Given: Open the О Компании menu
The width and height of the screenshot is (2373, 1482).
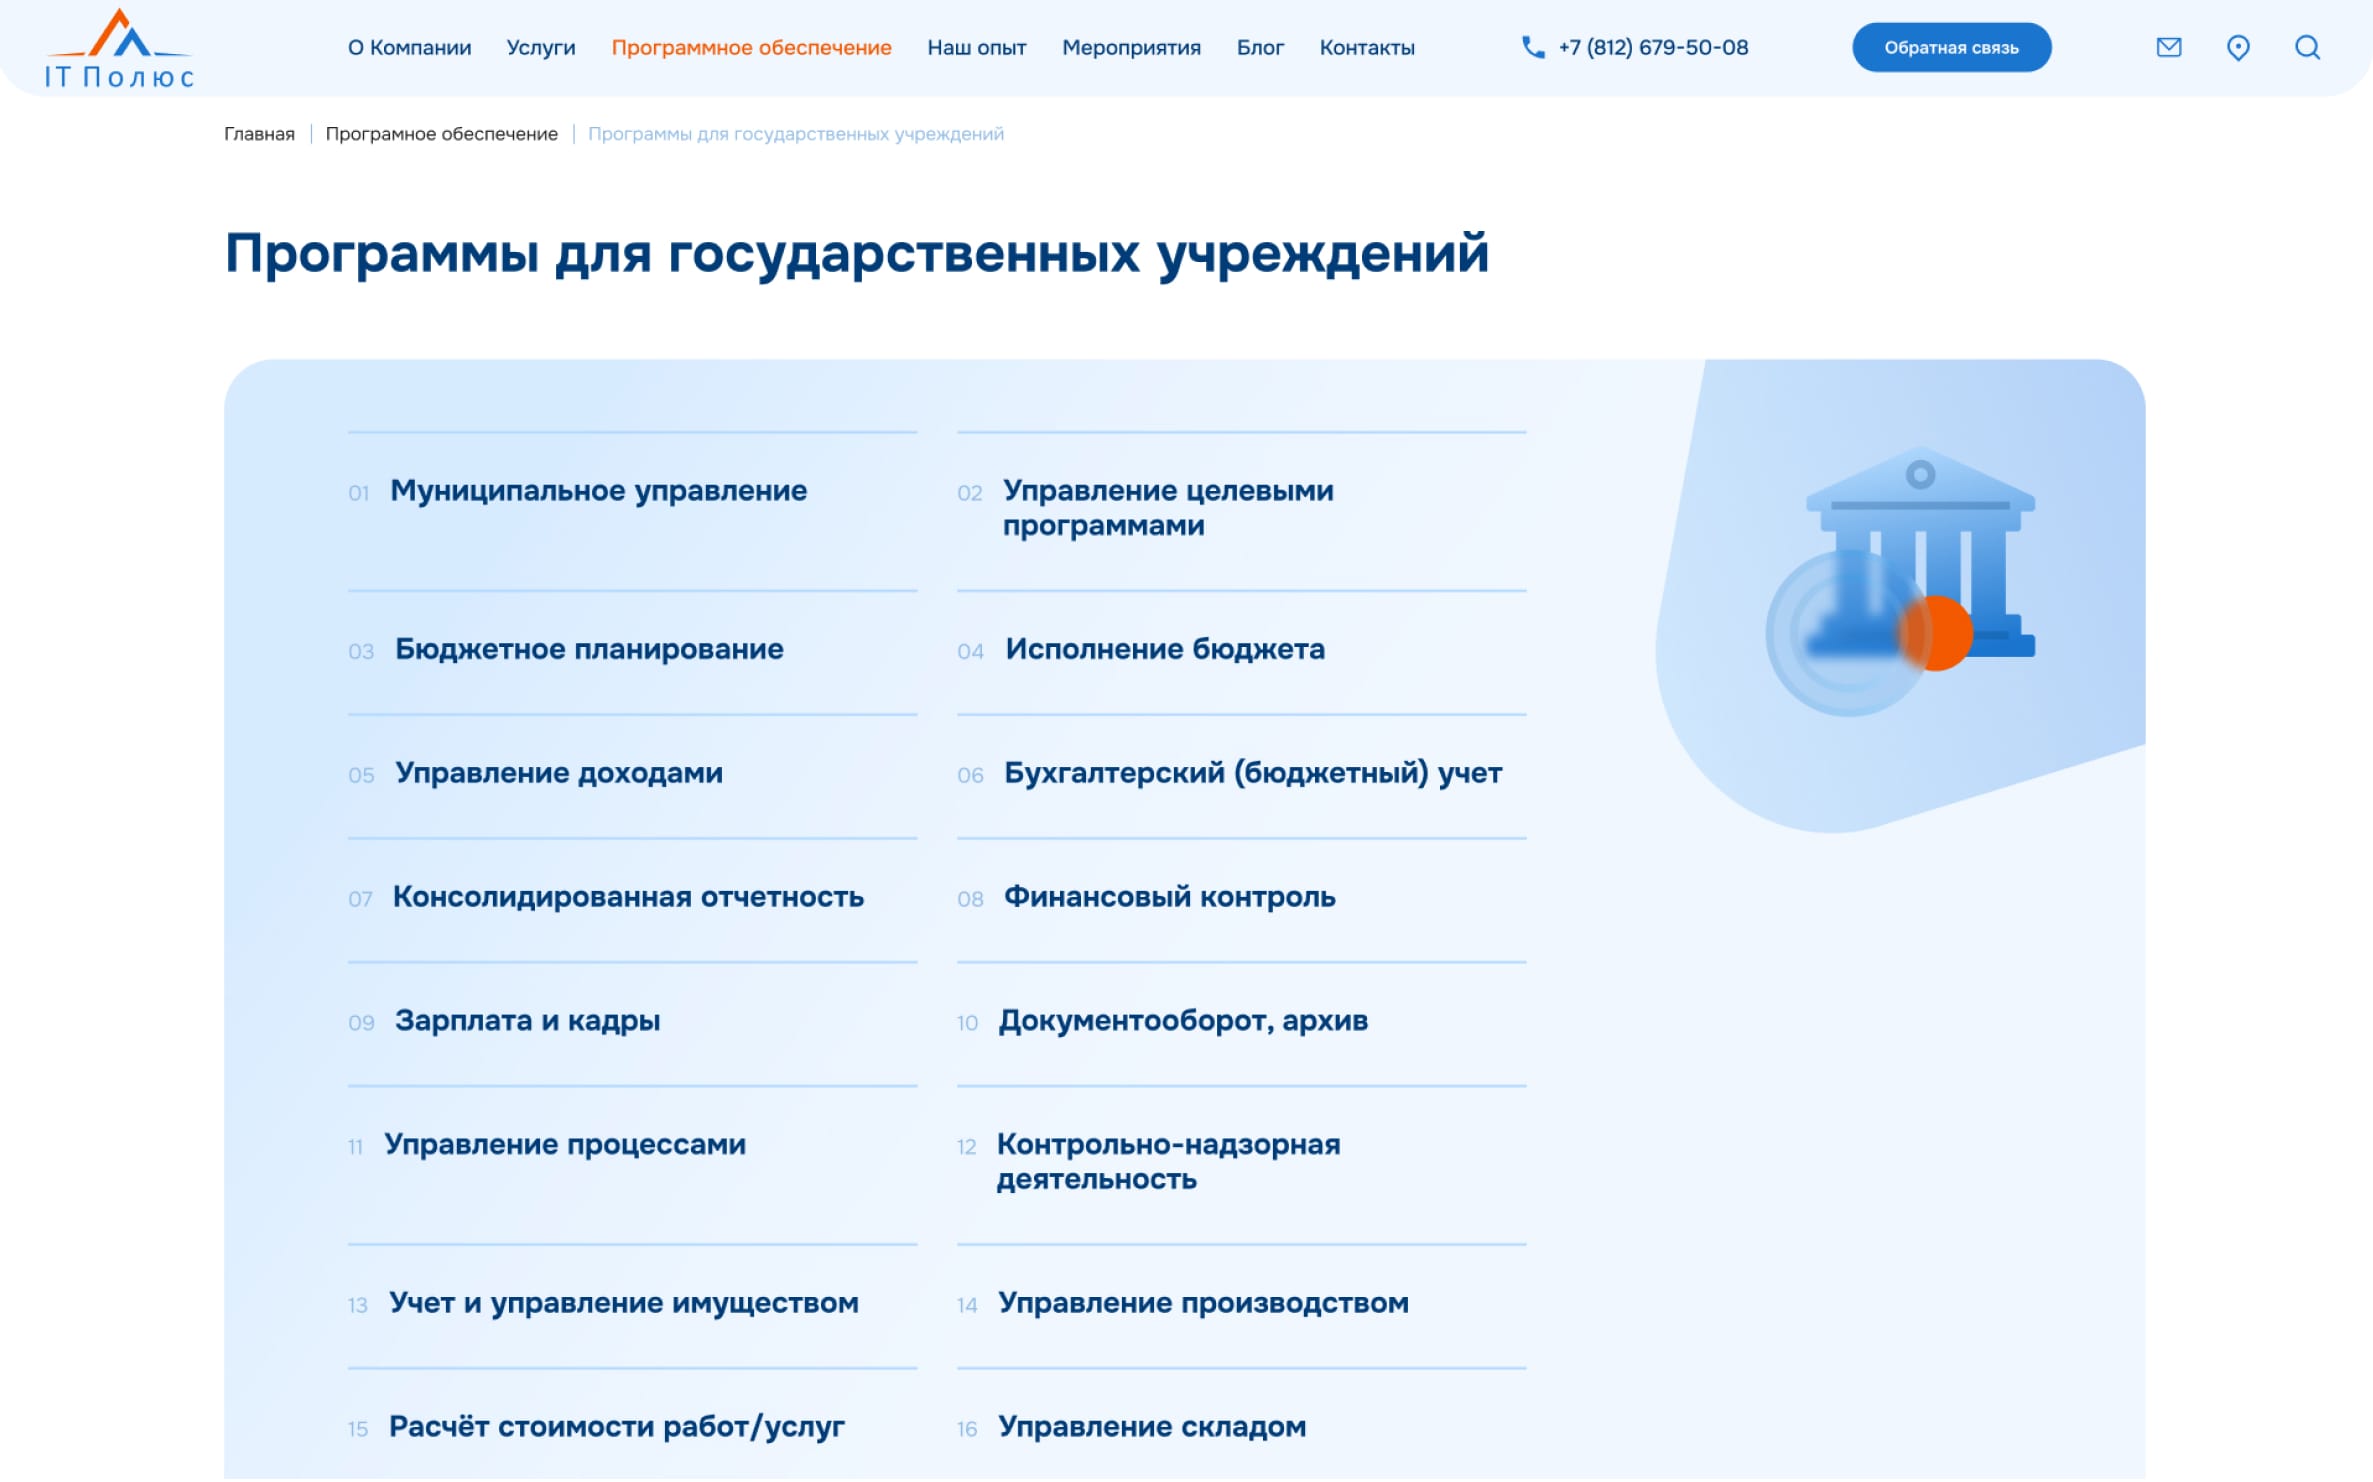Looking at the screenshot, I should (409, 47).
